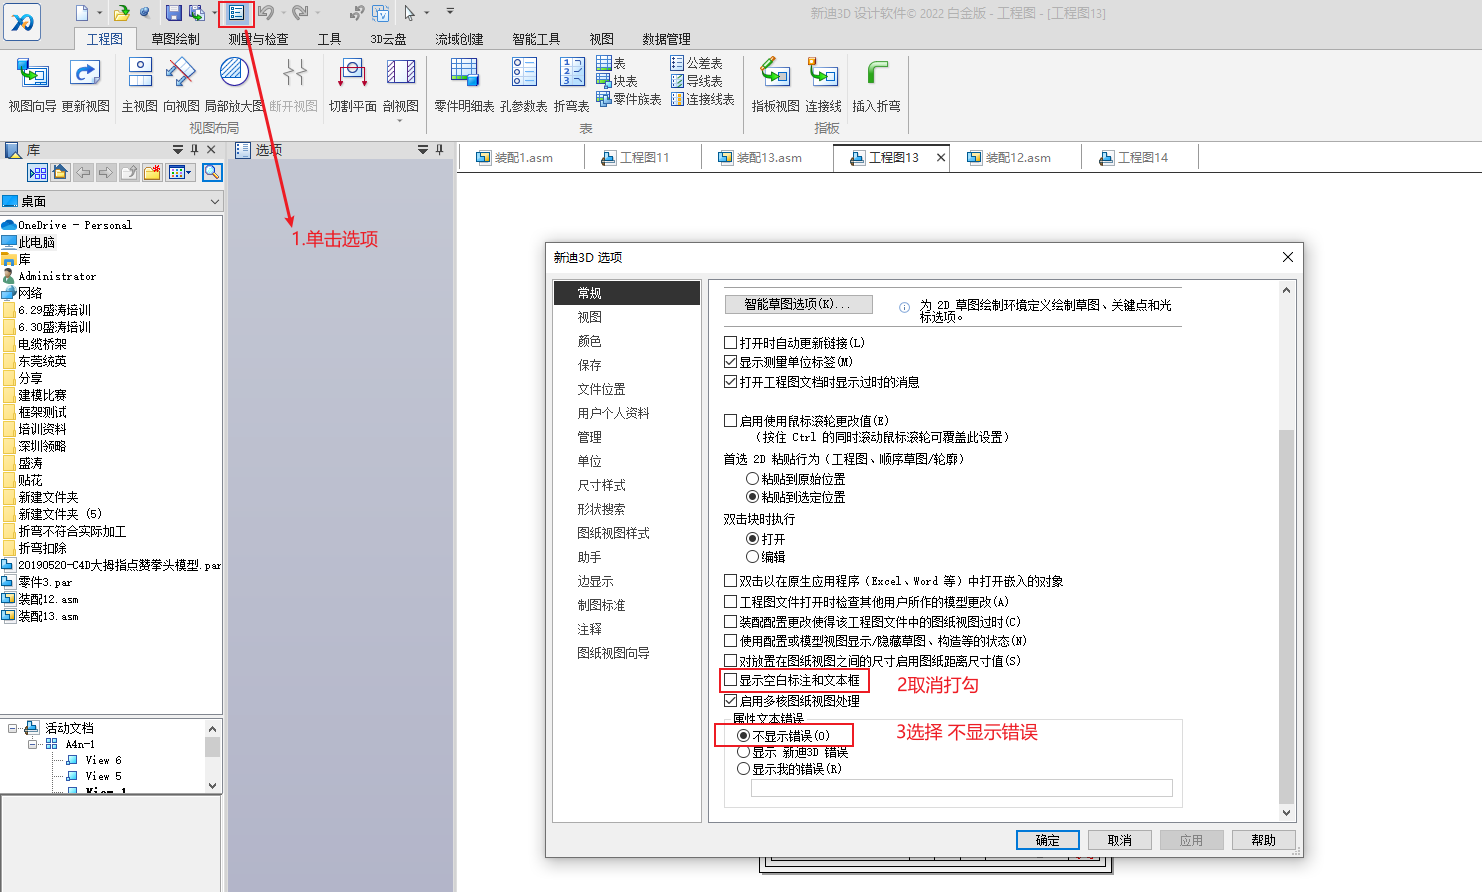The height and width of the screenshot is (892, 1482).
Task: Enable 'Use mouse wheel to change values' (启用使用鼠标滚轮更改值) checkbox
Action: (730, 421)
